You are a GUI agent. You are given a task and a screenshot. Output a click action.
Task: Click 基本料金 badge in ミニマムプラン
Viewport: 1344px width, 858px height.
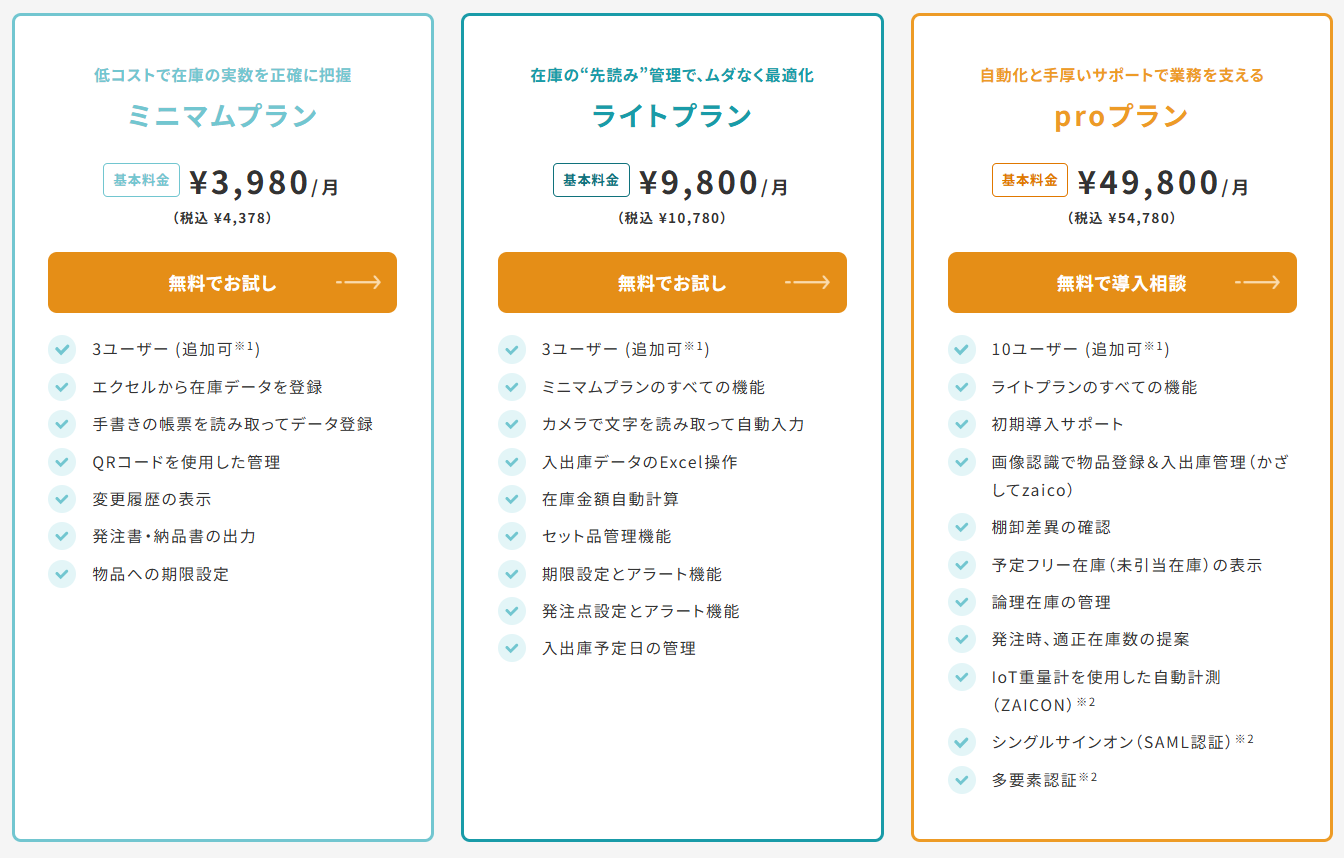141,180
